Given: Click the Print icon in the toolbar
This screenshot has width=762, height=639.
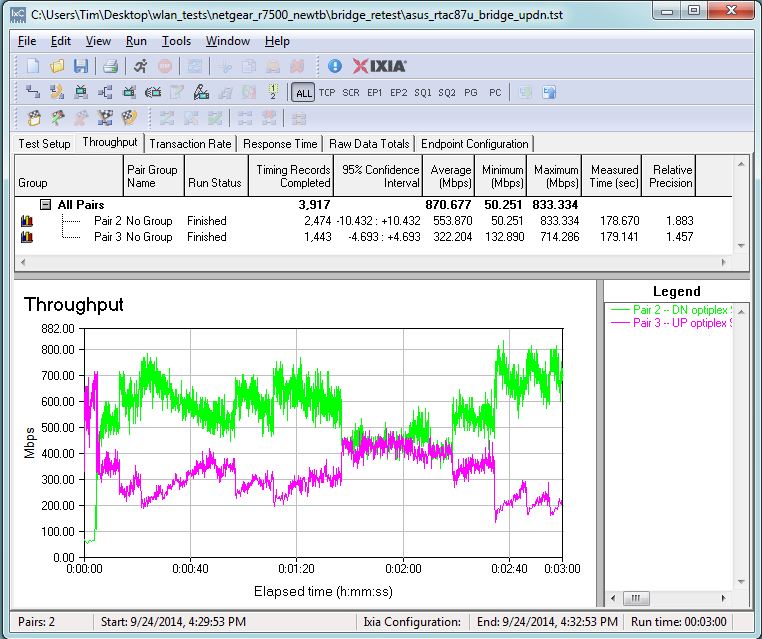Looking at the screenshot, I should (x=110, y=66).
